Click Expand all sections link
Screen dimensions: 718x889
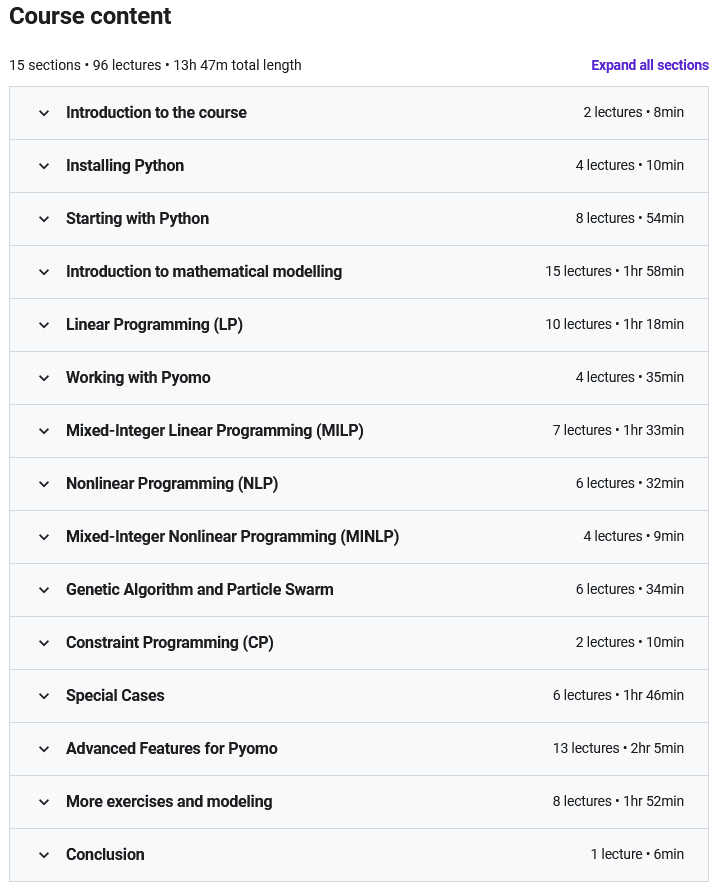(650, 65)
